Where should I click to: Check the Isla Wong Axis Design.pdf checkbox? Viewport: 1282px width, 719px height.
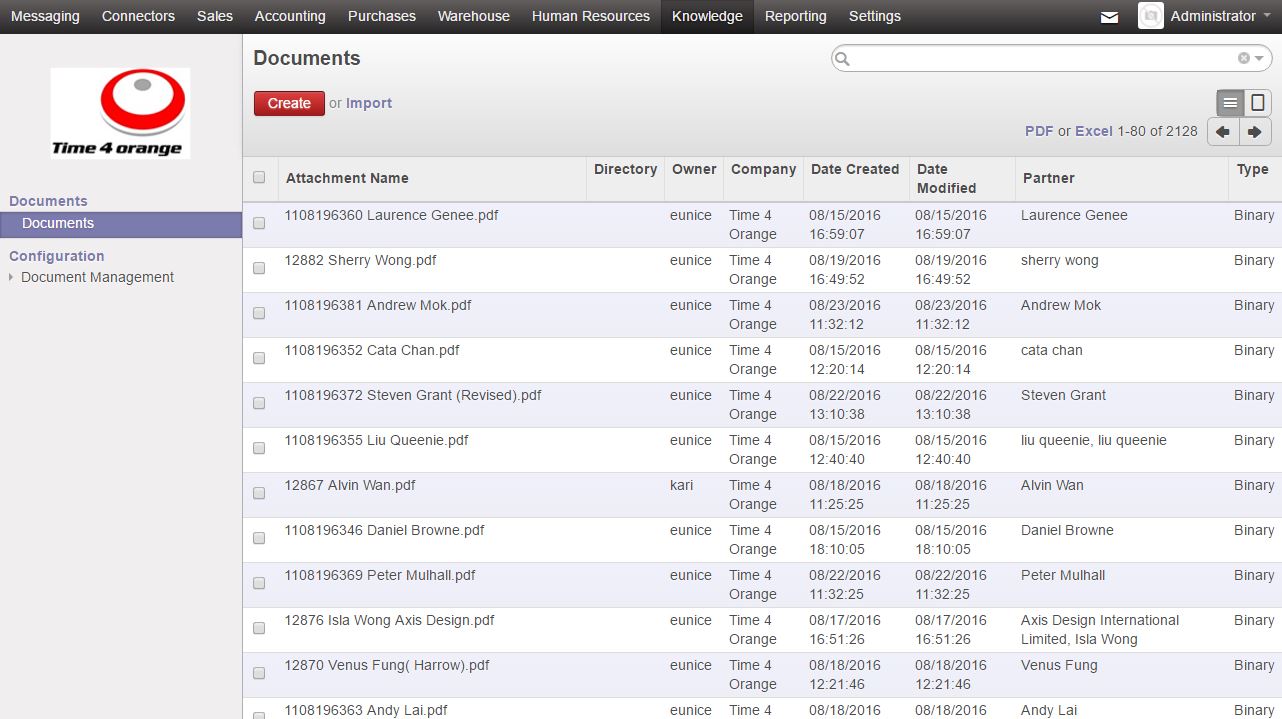[x=259, y=628]
